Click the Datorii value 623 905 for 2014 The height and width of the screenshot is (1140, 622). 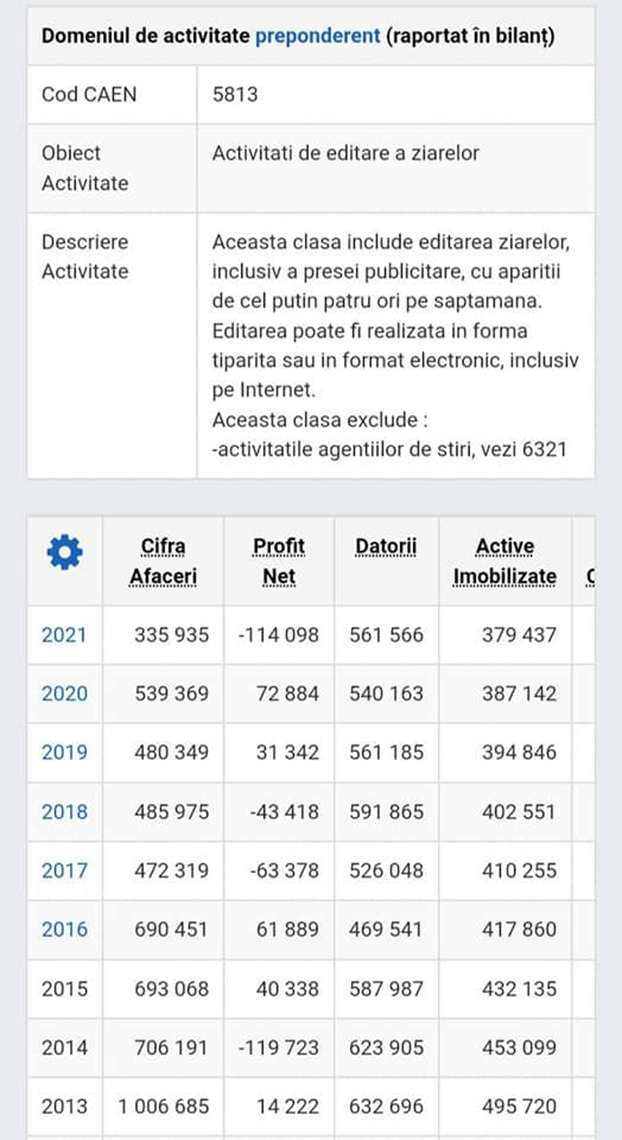(x=383, y=1048)
